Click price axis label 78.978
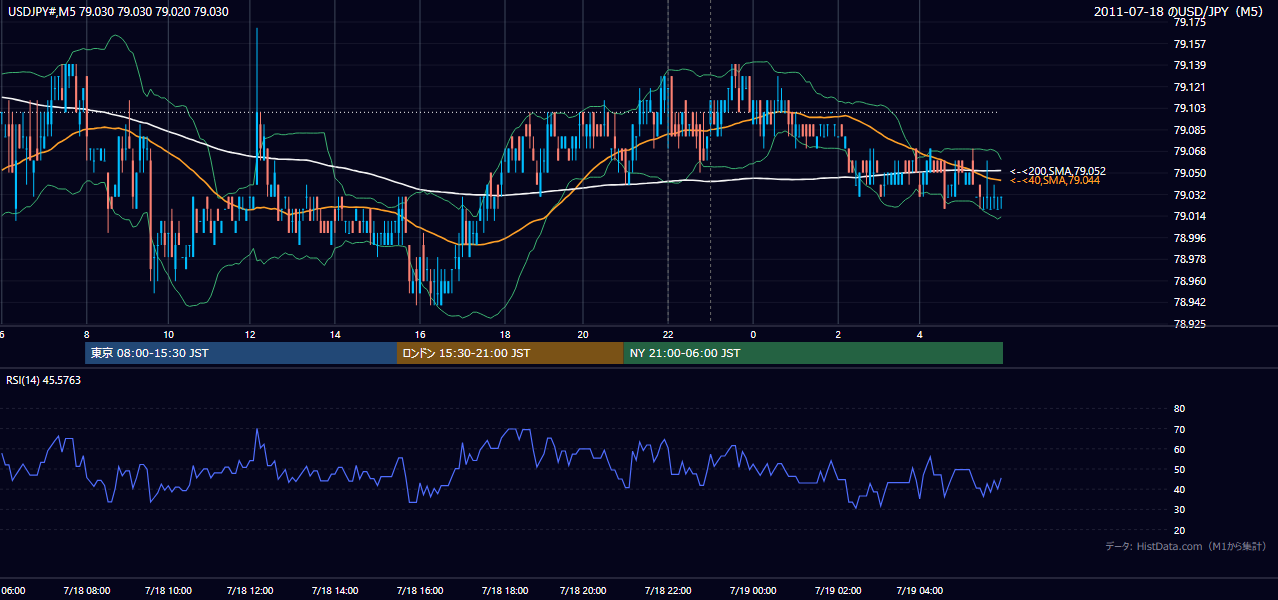The image size is (1278, 600). [x=1189, y=259]
